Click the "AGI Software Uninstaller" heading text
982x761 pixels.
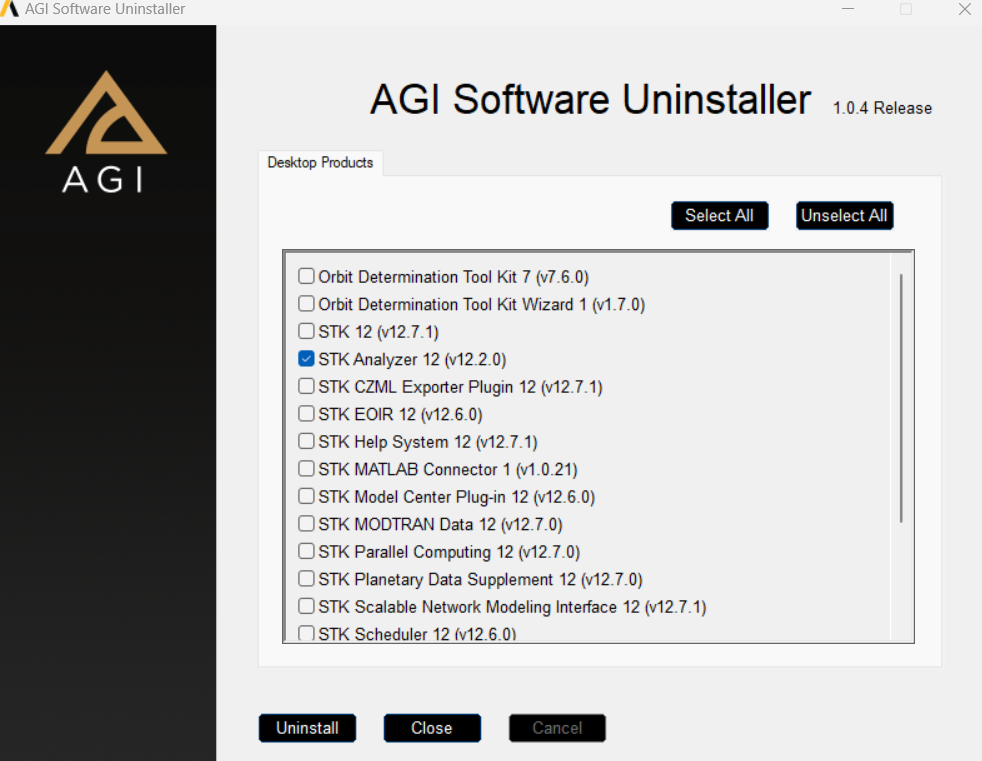tap(591, 100)
